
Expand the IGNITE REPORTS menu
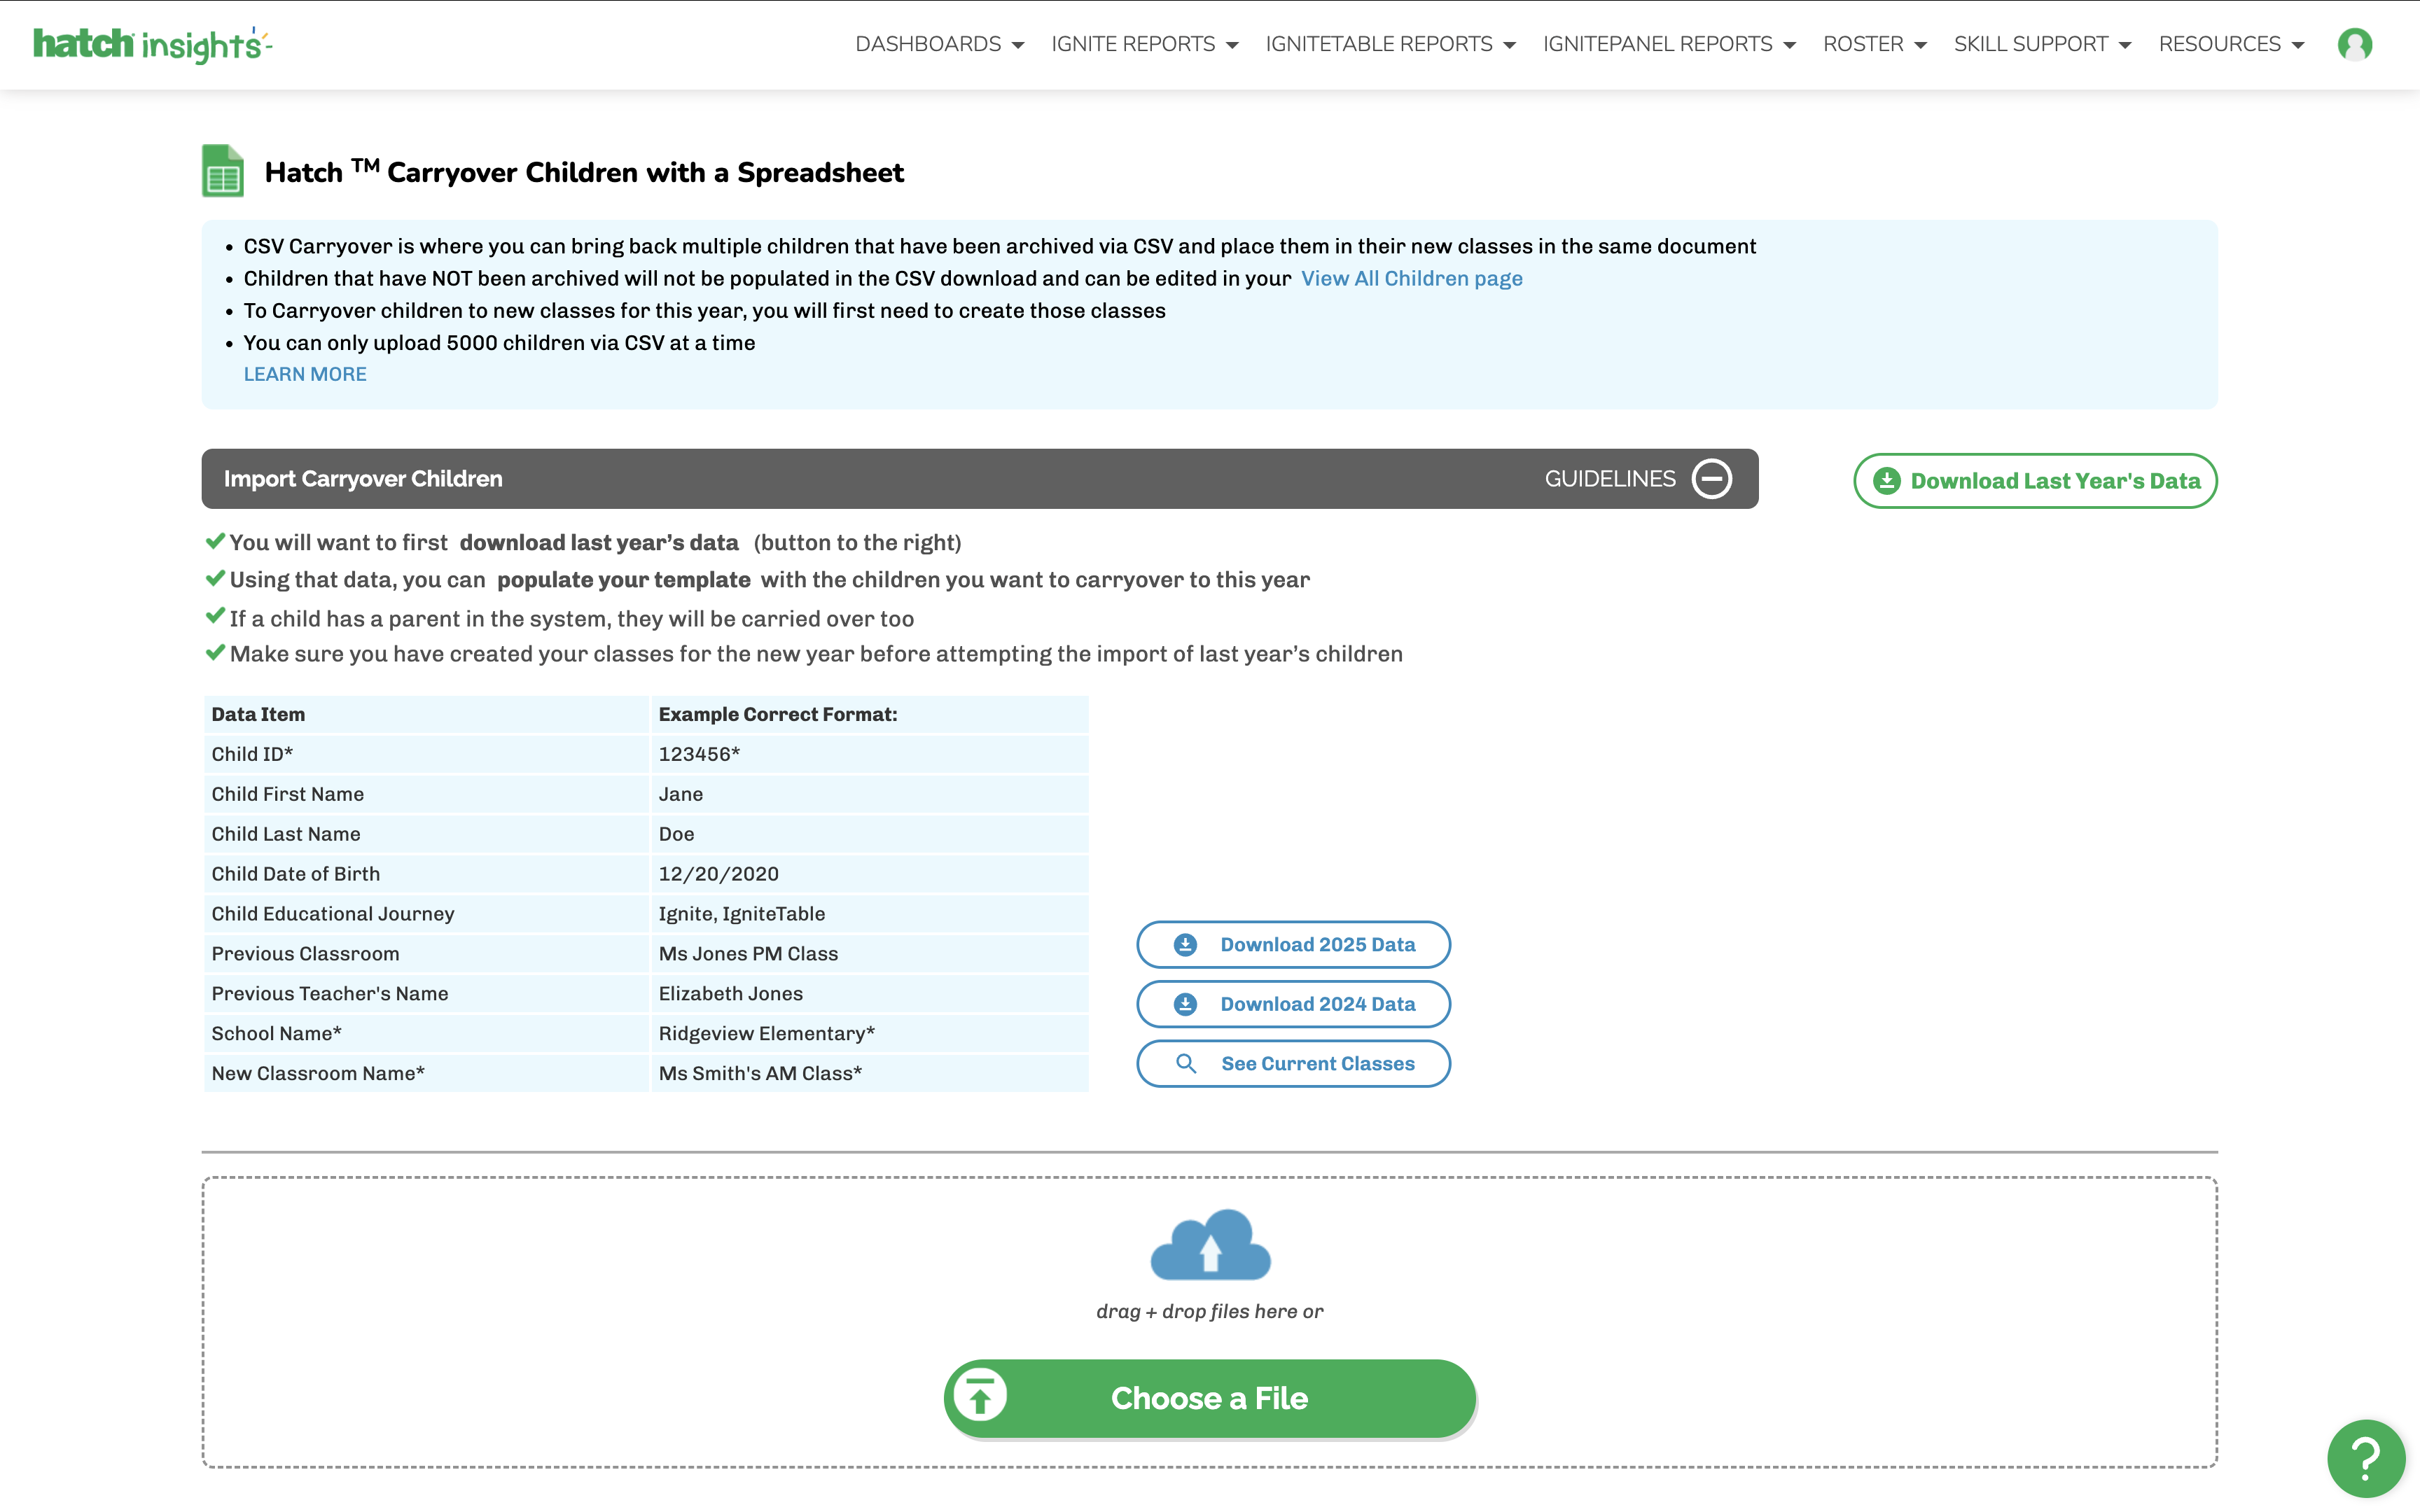tap(1145, 44)
